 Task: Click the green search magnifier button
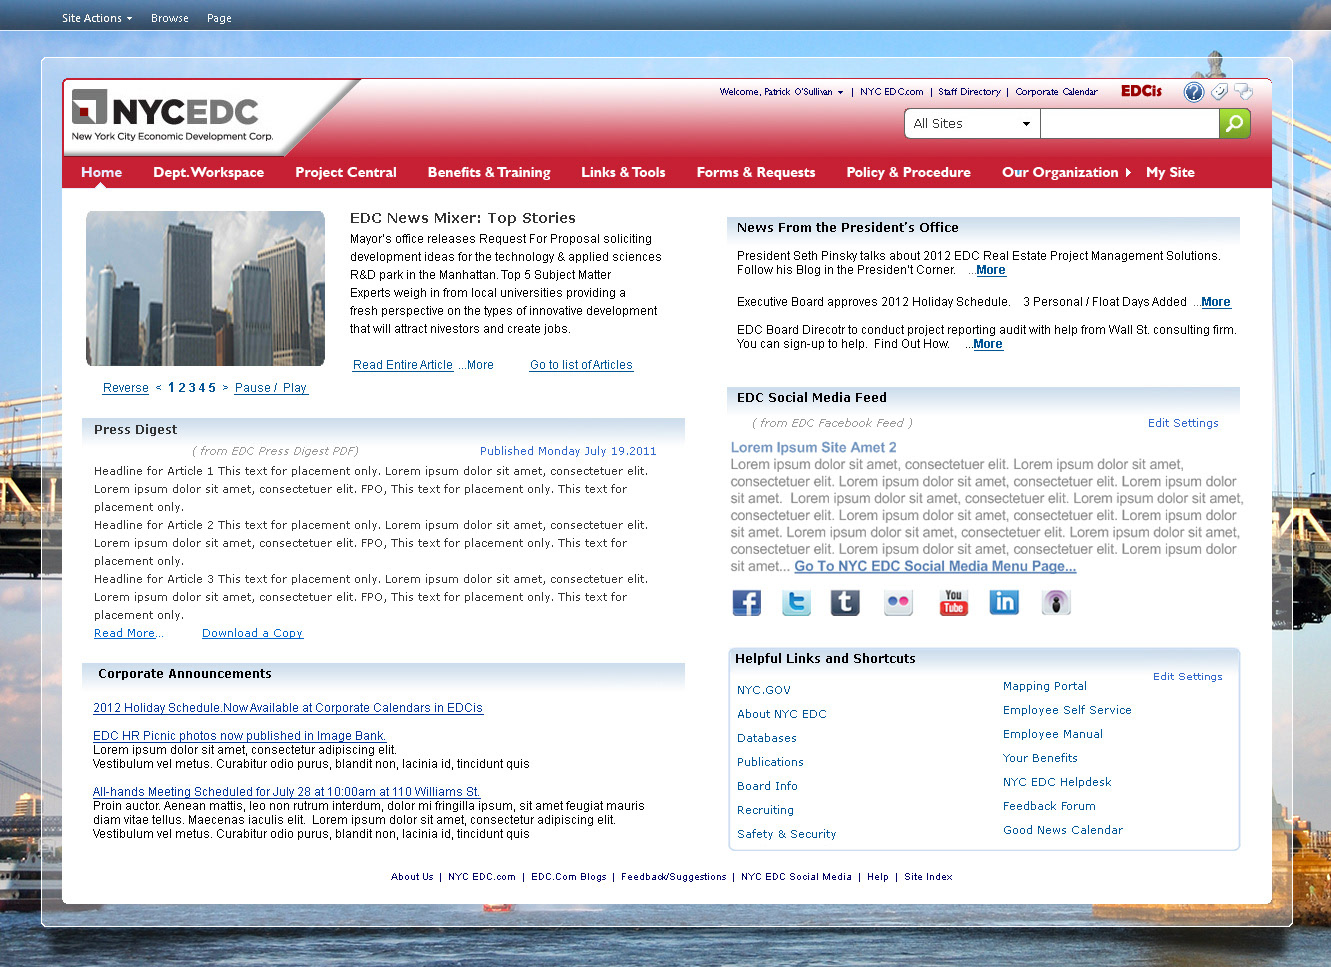[x=1235, y=123]
